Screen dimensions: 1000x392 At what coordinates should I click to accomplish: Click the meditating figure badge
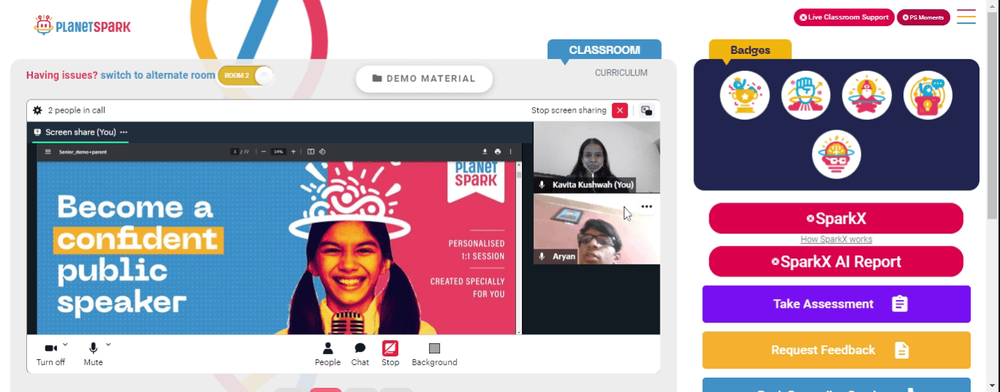coord(867,95)
